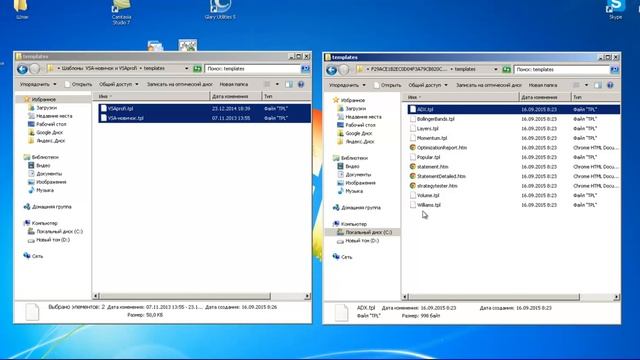Click change view icon in left window toolbar
Screen dimensions: 640x360
[x=267, y=84]
